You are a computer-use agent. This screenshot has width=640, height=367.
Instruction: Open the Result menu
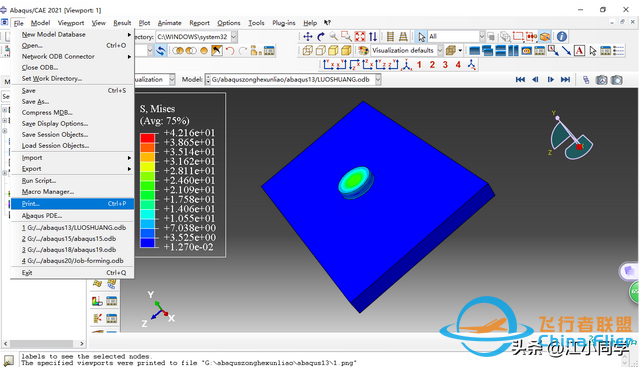pyautogui.click(x=122, y=23)
